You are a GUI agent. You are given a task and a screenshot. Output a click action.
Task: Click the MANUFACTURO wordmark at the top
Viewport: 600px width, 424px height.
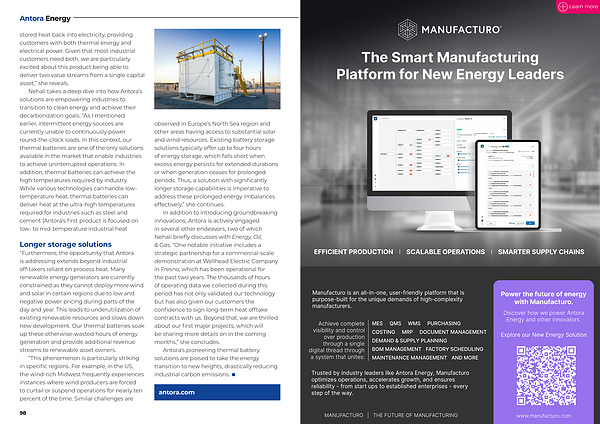point(461,29)
